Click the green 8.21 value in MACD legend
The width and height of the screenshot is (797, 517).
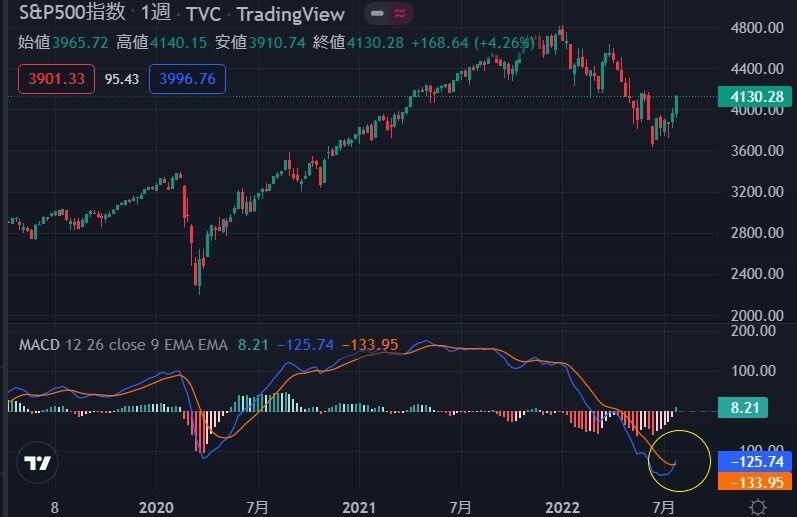coord(253,345)
